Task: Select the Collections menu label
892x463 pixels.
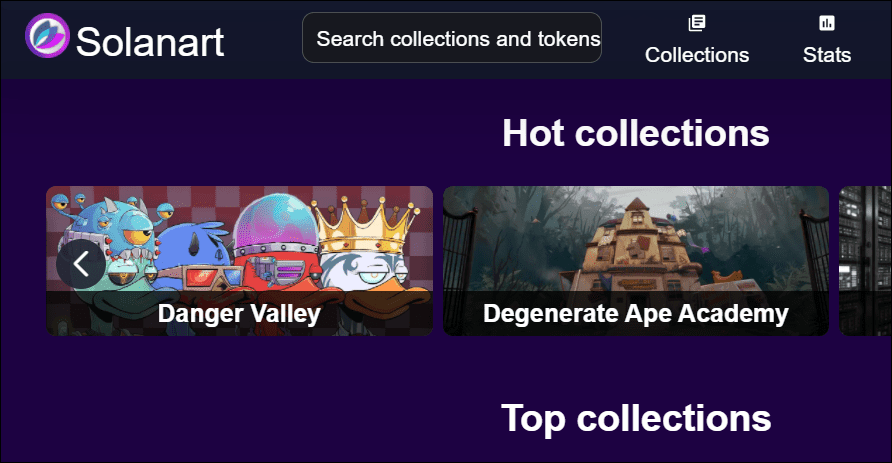Action: (x=697, y=55)
